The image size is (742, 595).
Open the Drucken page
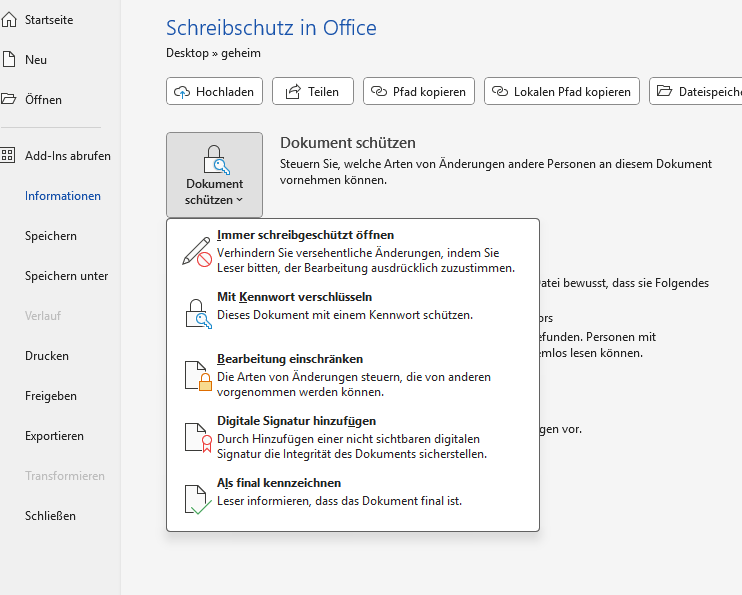tap(47, 356)
